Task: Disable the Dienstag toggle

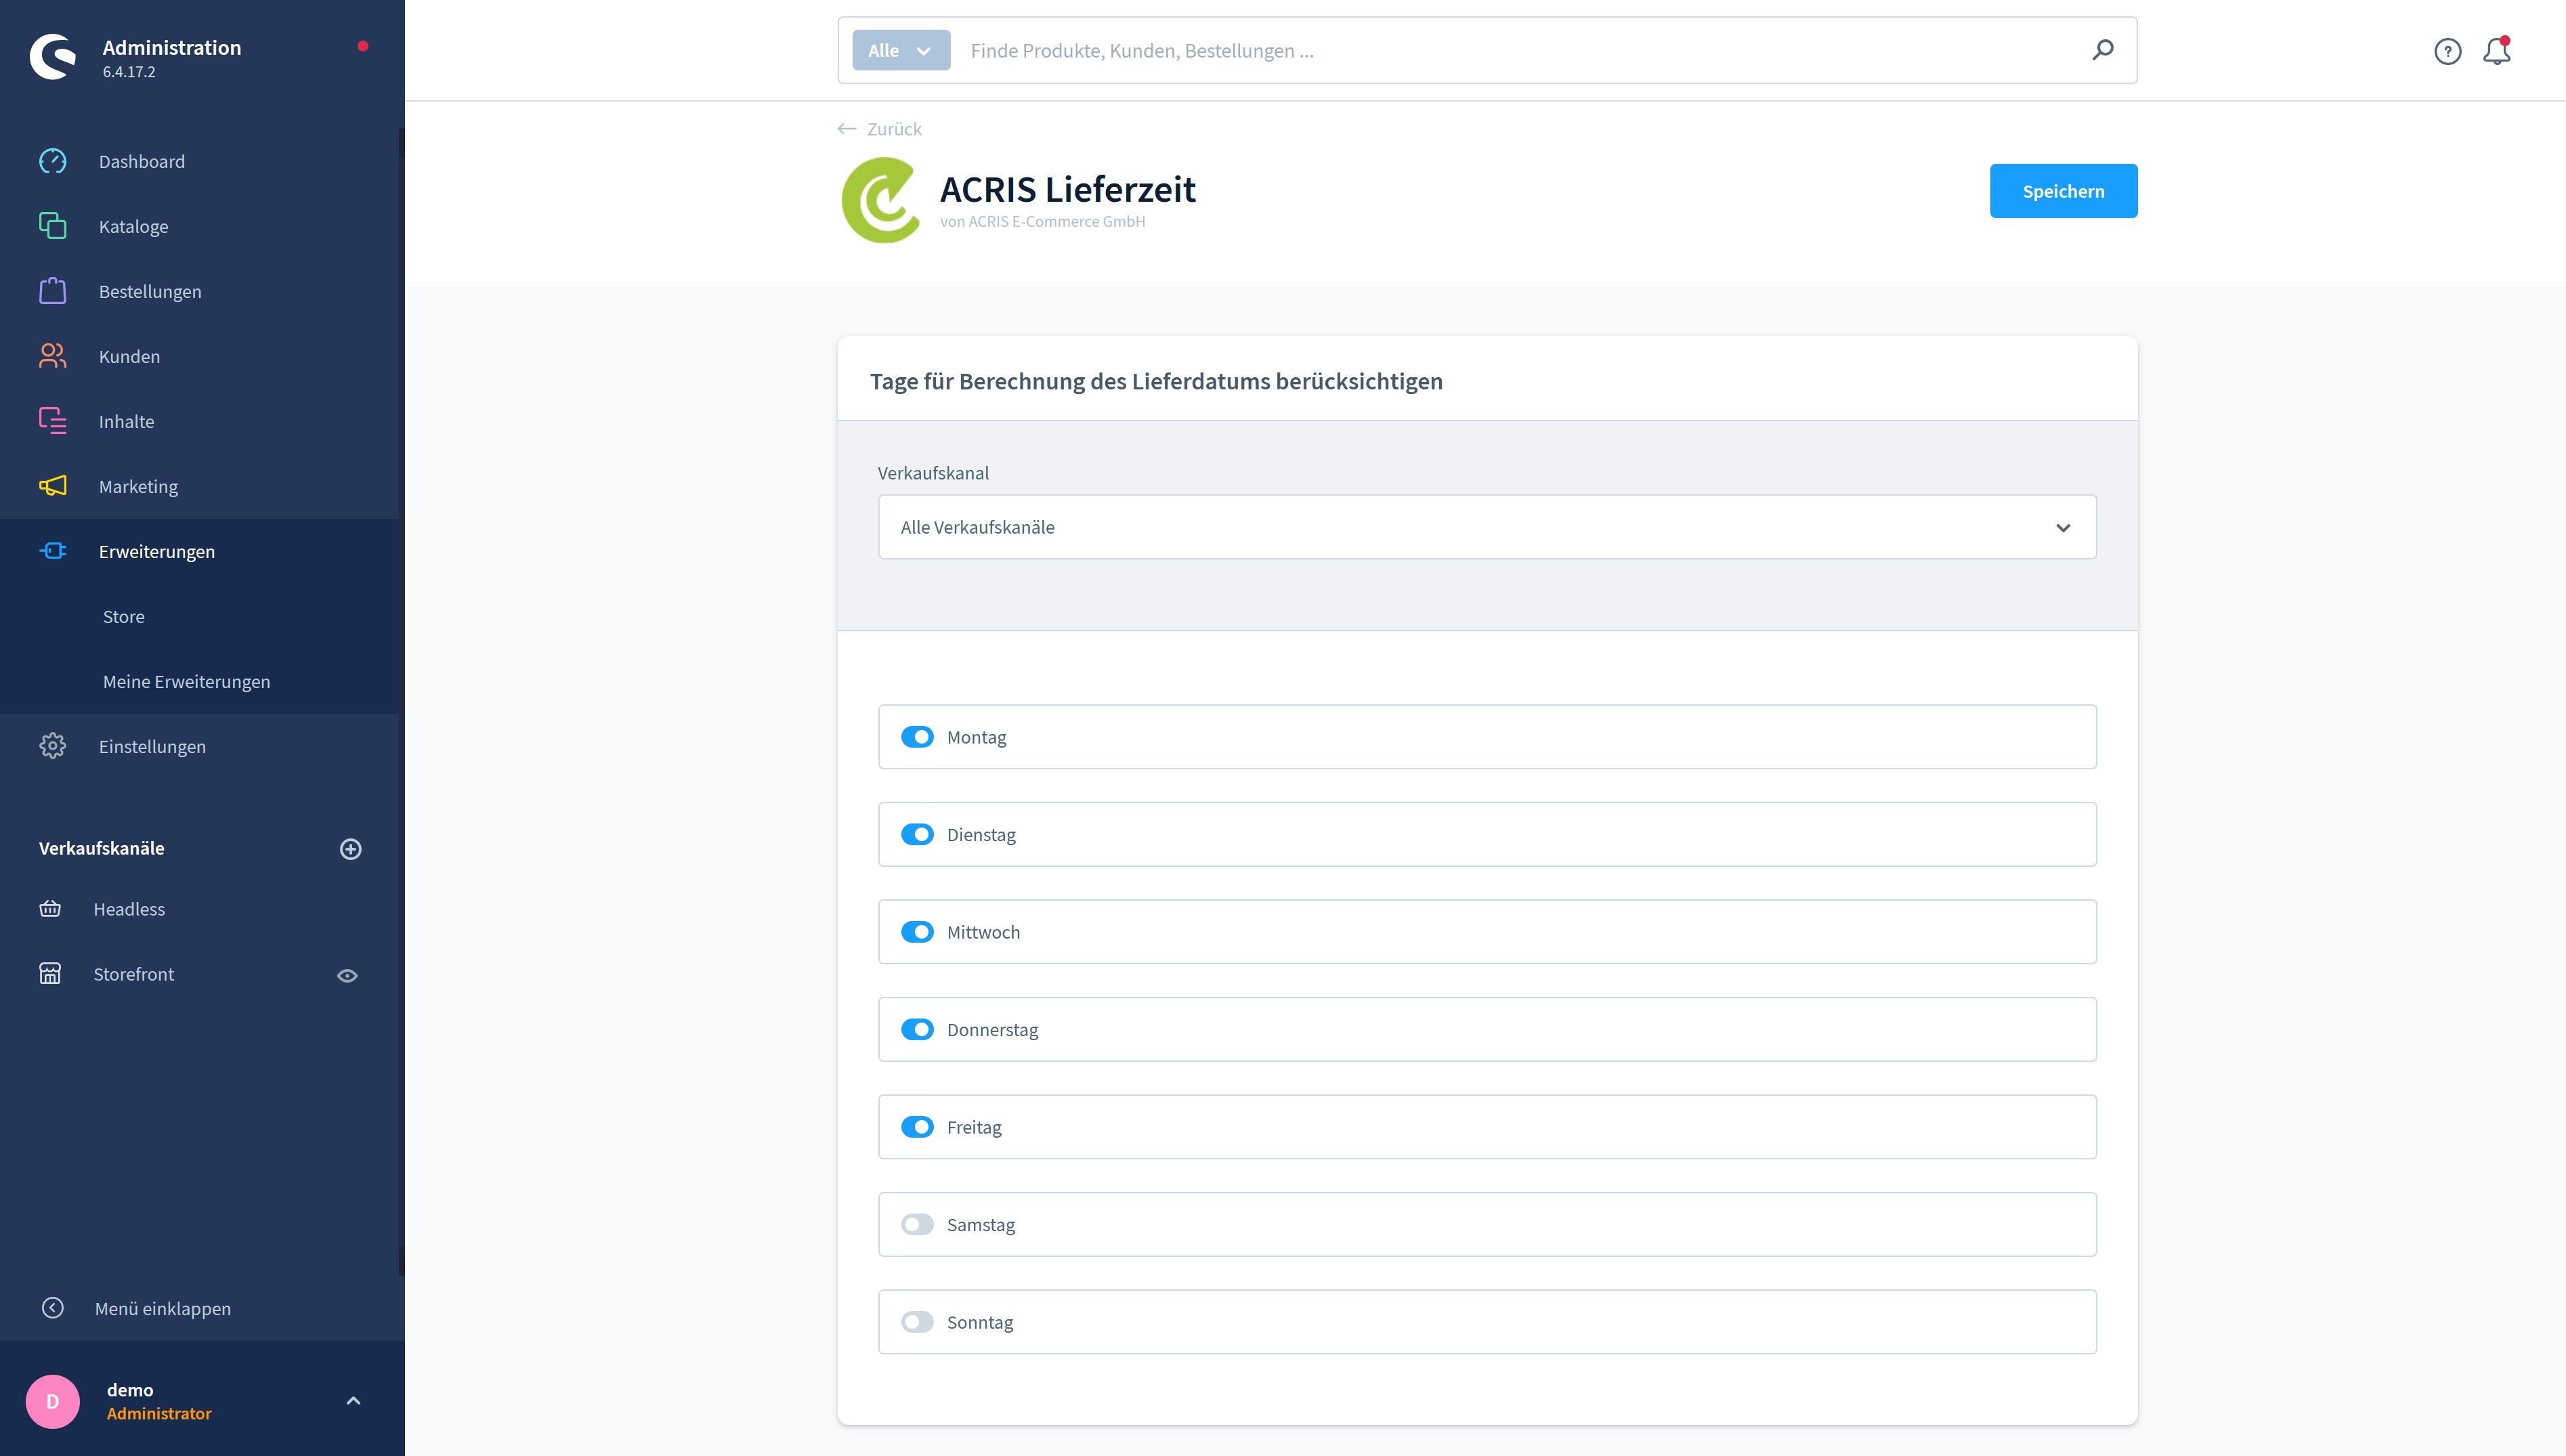Action: point(917,834)
